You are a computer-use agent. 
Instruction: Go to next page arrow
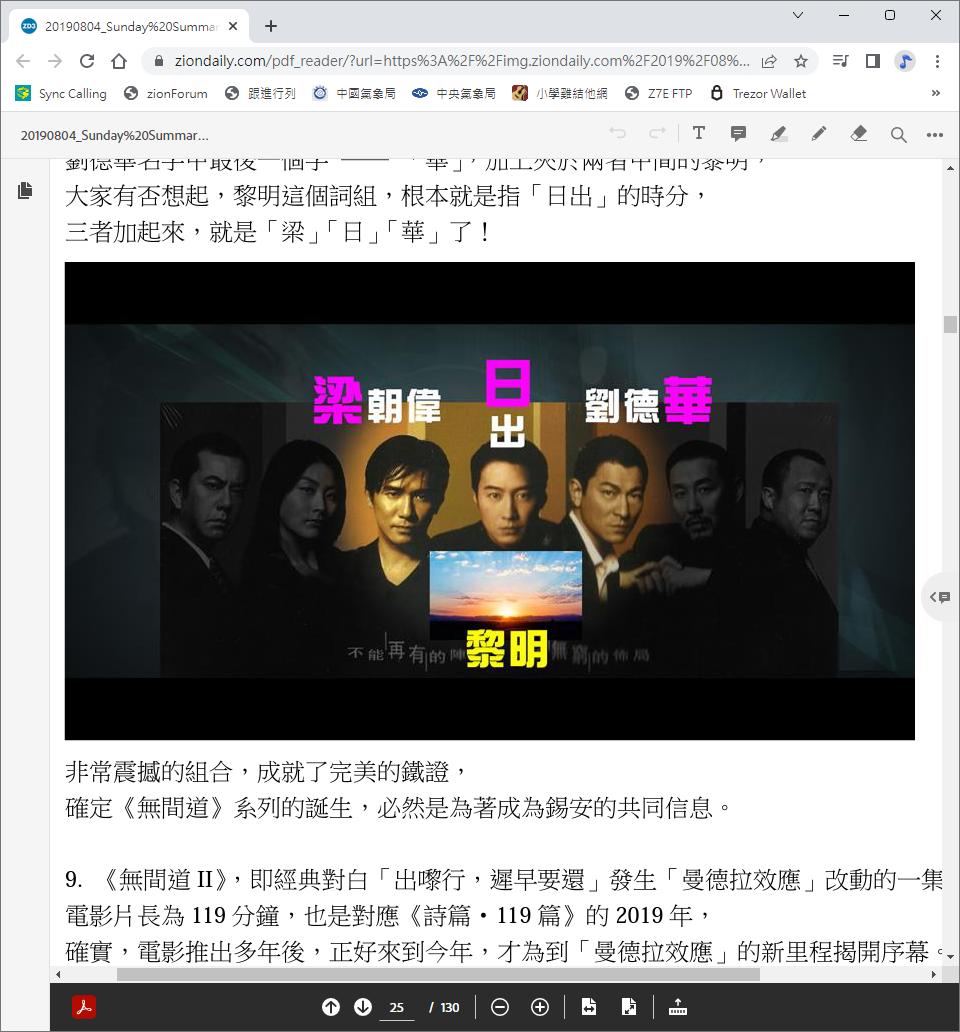point(363,1007)
